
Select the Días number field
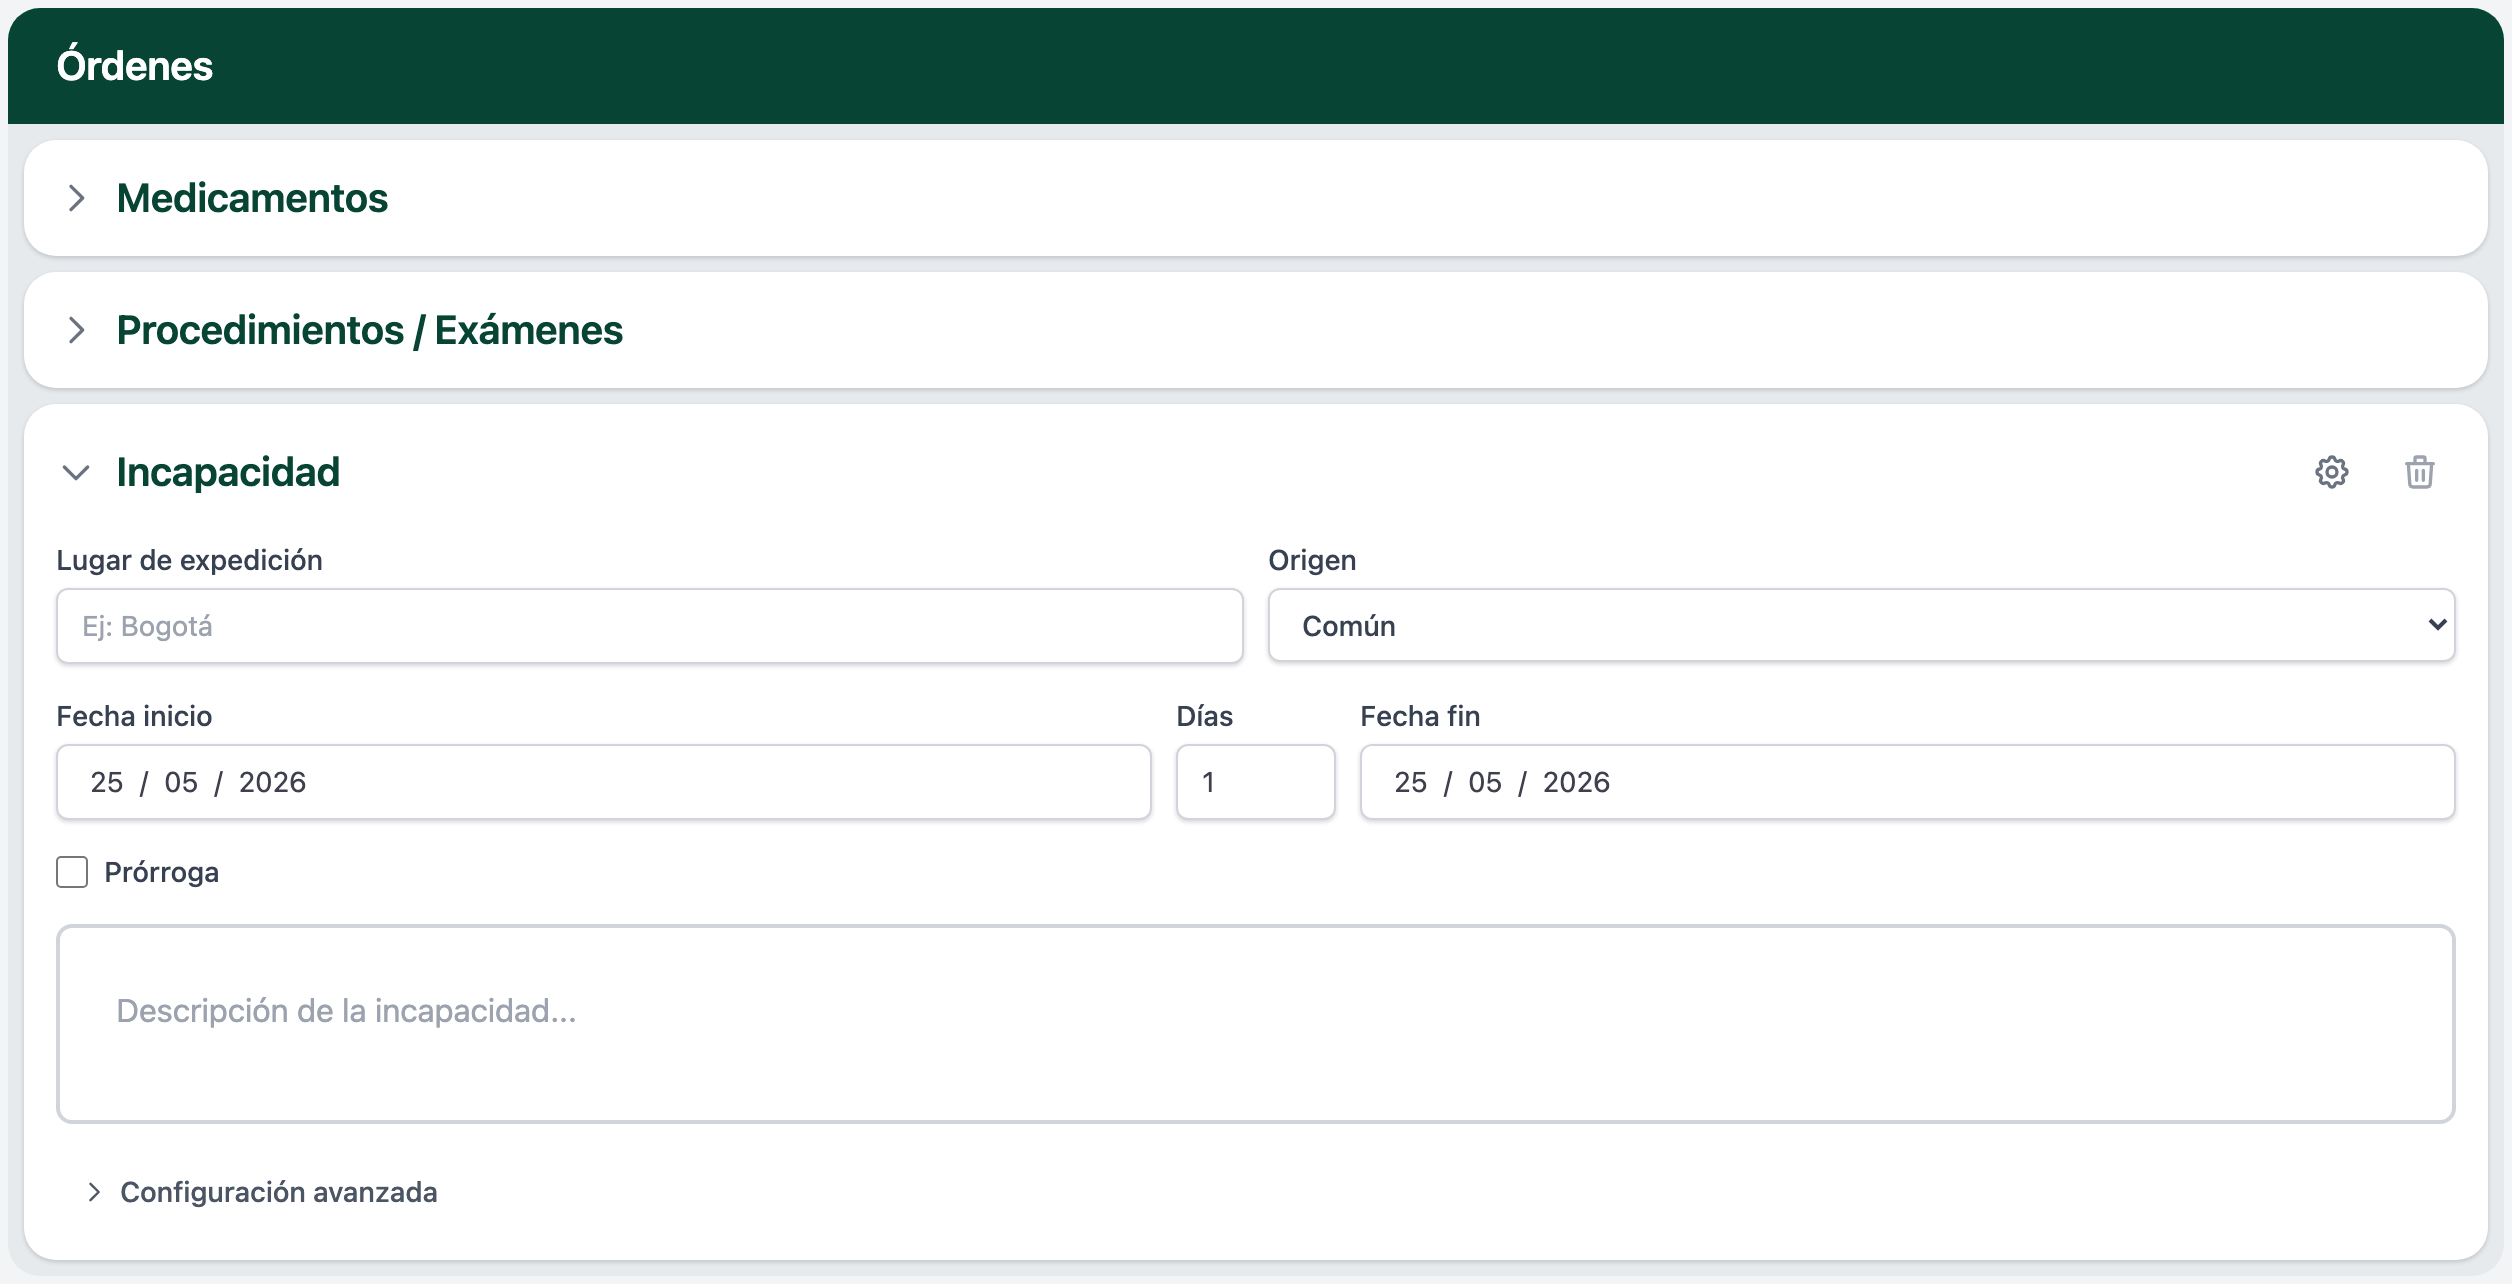pos(1256,782)
